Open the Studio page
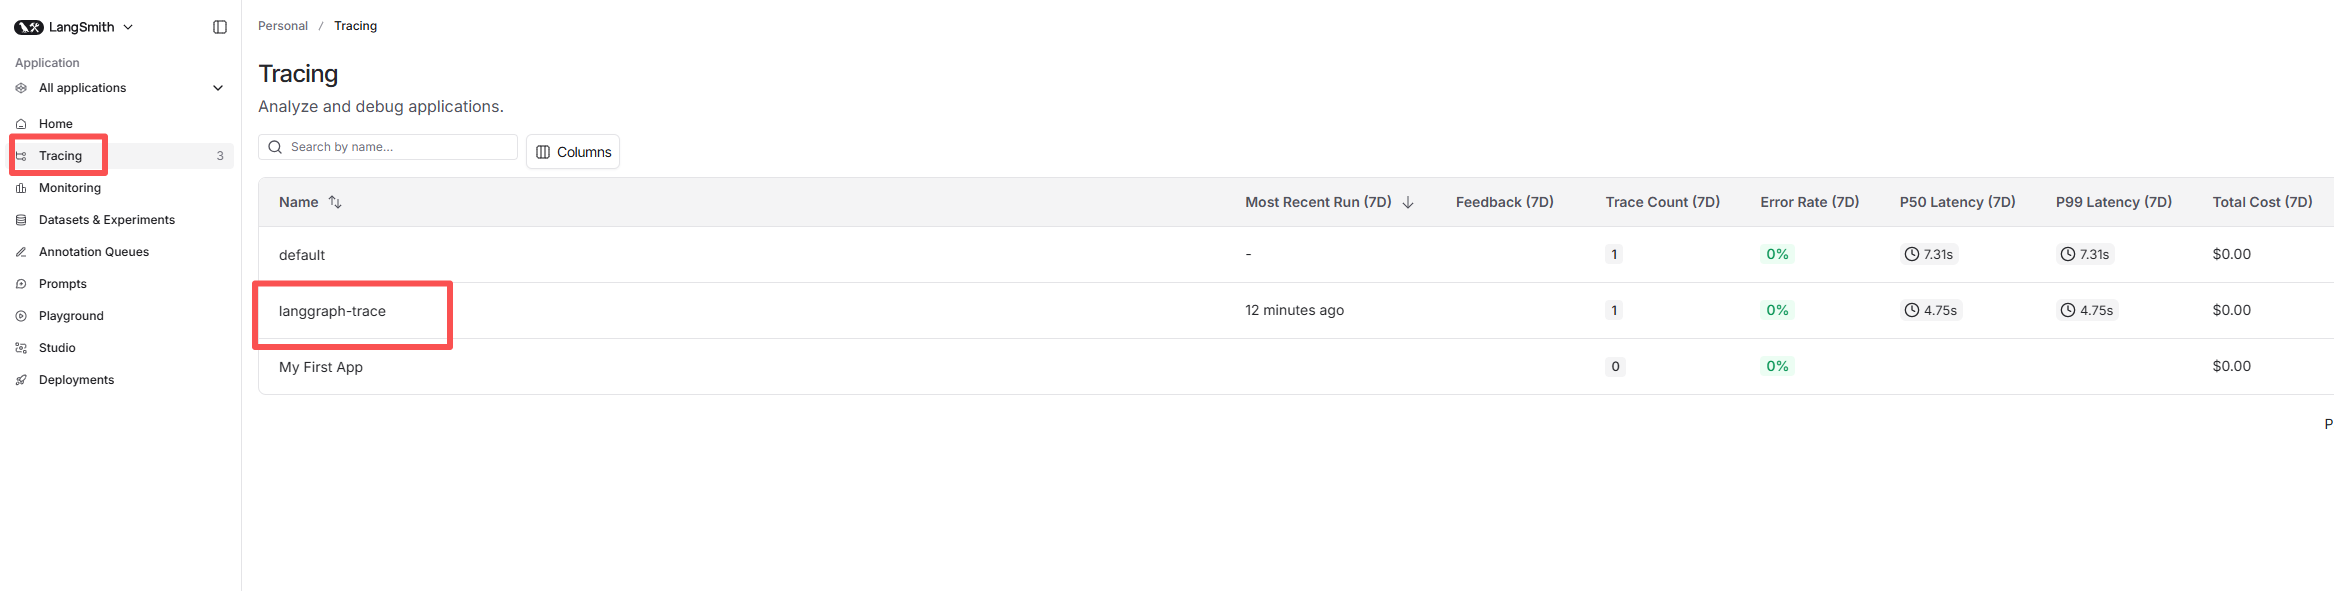The width and height of the screenshot is (2334, 591). pos(57,348)
